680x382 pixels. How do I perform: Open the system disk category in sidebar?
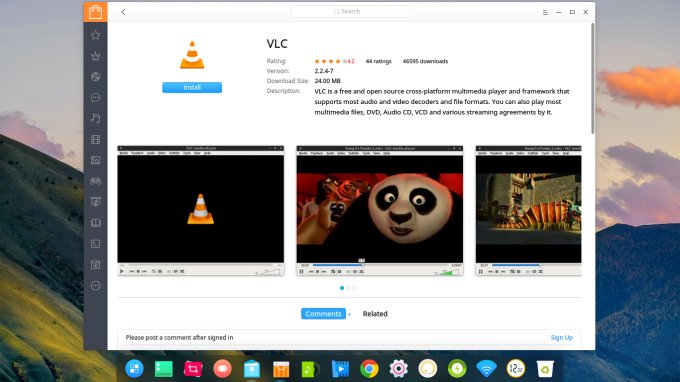coord(95,264)
